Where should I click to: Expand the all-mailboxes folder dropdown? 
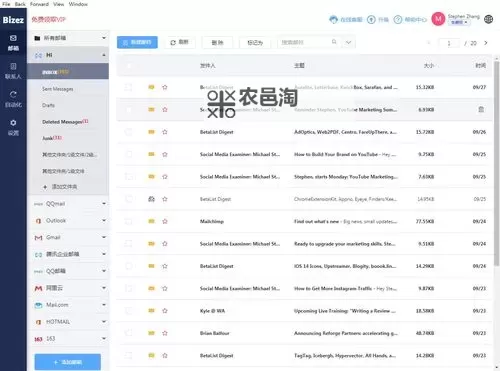[x=104, y=38]
